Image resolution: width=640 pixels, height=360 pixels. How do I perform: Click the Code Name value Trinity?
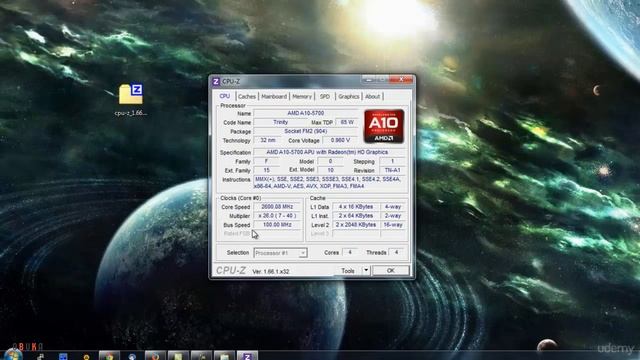click(x=280, y=122)
